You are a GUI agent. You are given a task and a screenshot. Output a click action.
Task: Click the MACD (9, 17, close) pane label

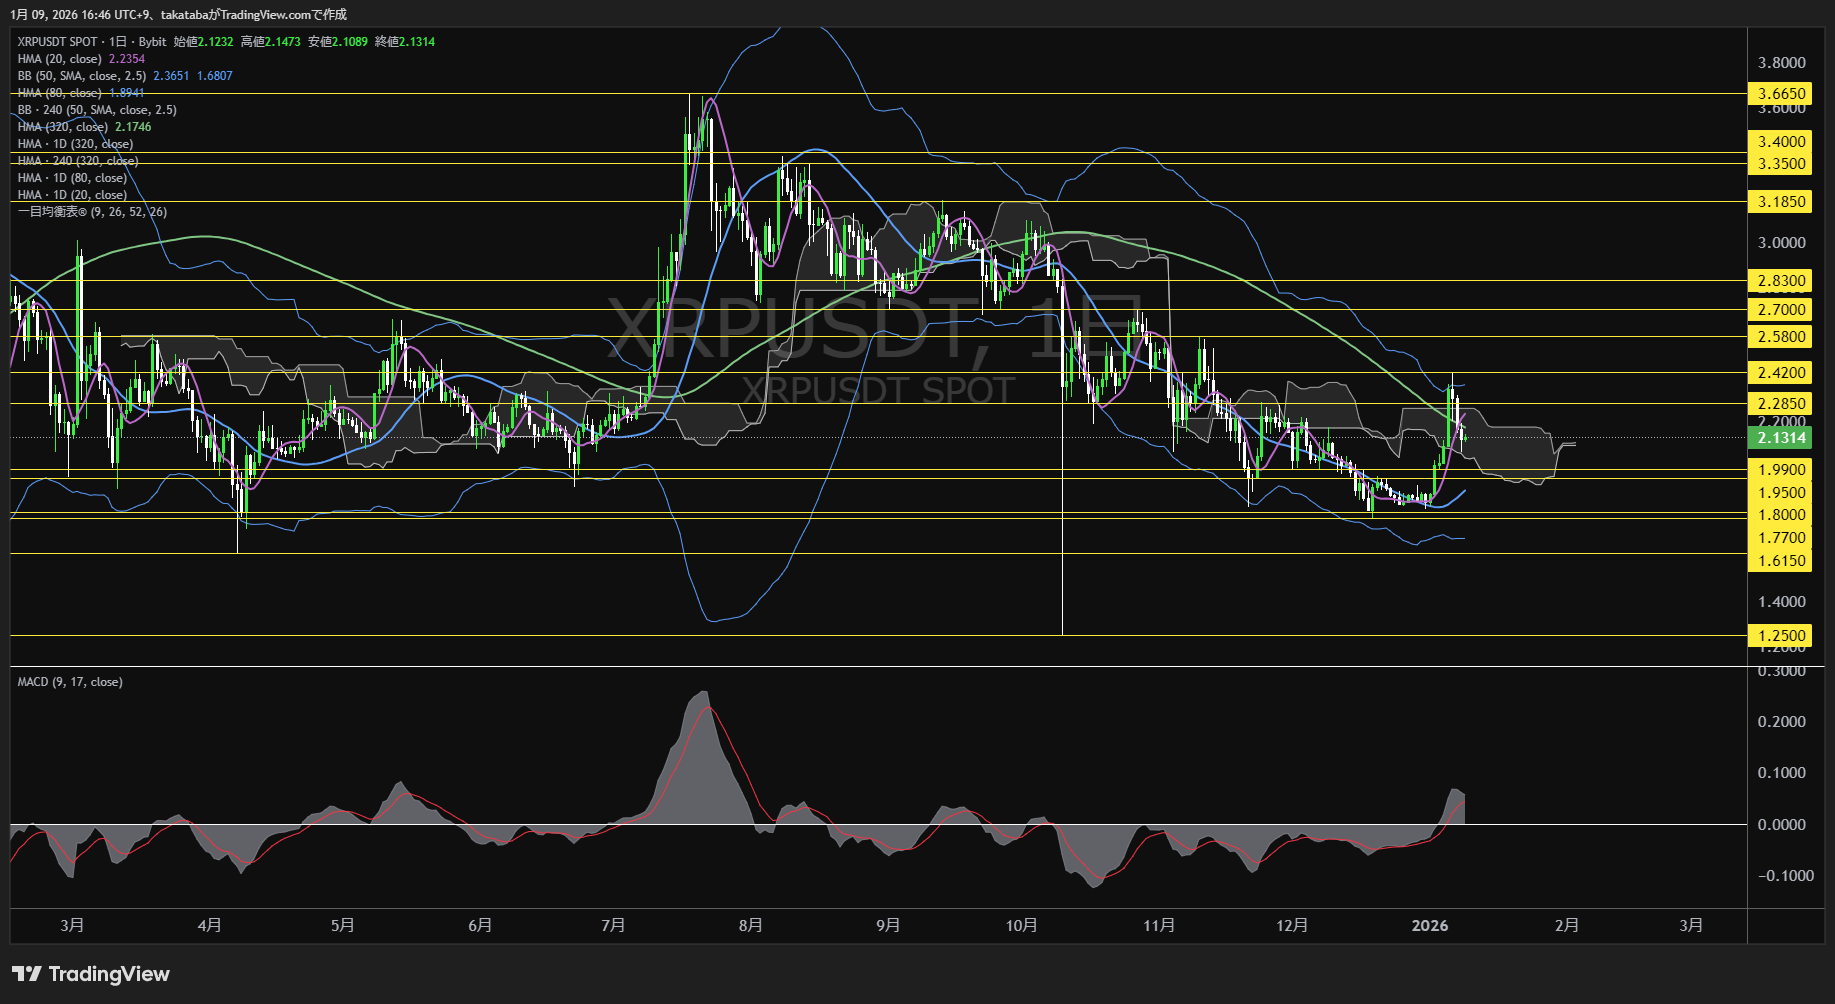(x=70, y=682)
